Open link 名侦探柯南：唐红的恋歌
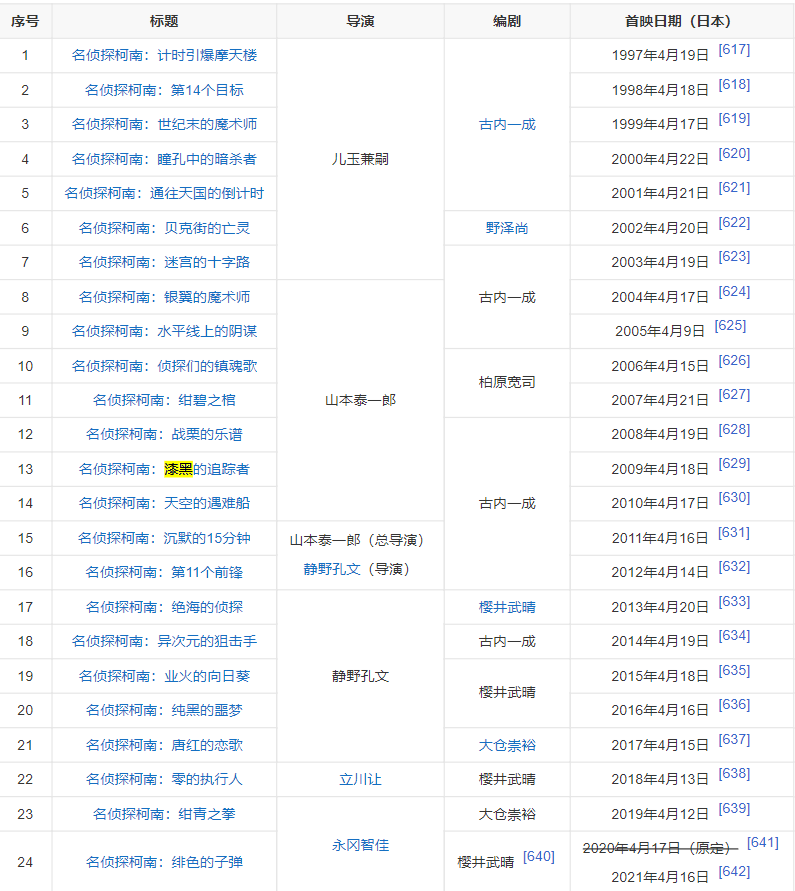 tap(164, 745)
